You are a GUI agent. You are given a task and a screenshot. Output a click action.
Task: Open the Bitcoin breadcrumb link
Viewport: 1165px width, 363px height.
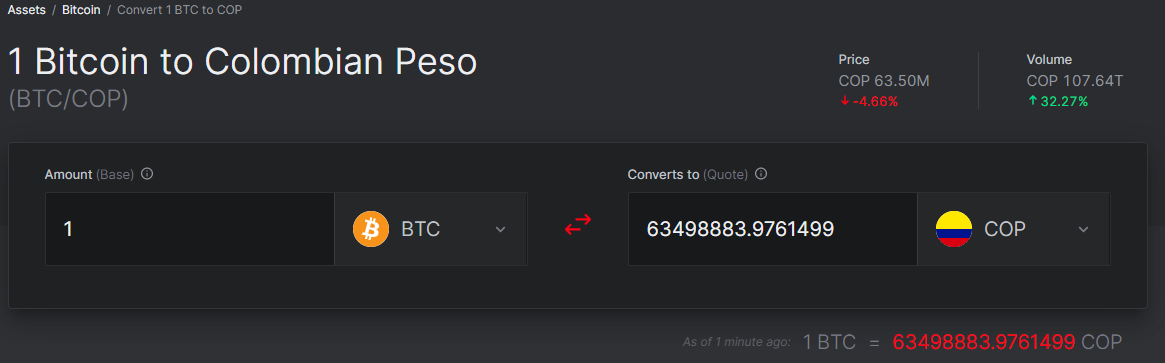[x=82, y=10]
